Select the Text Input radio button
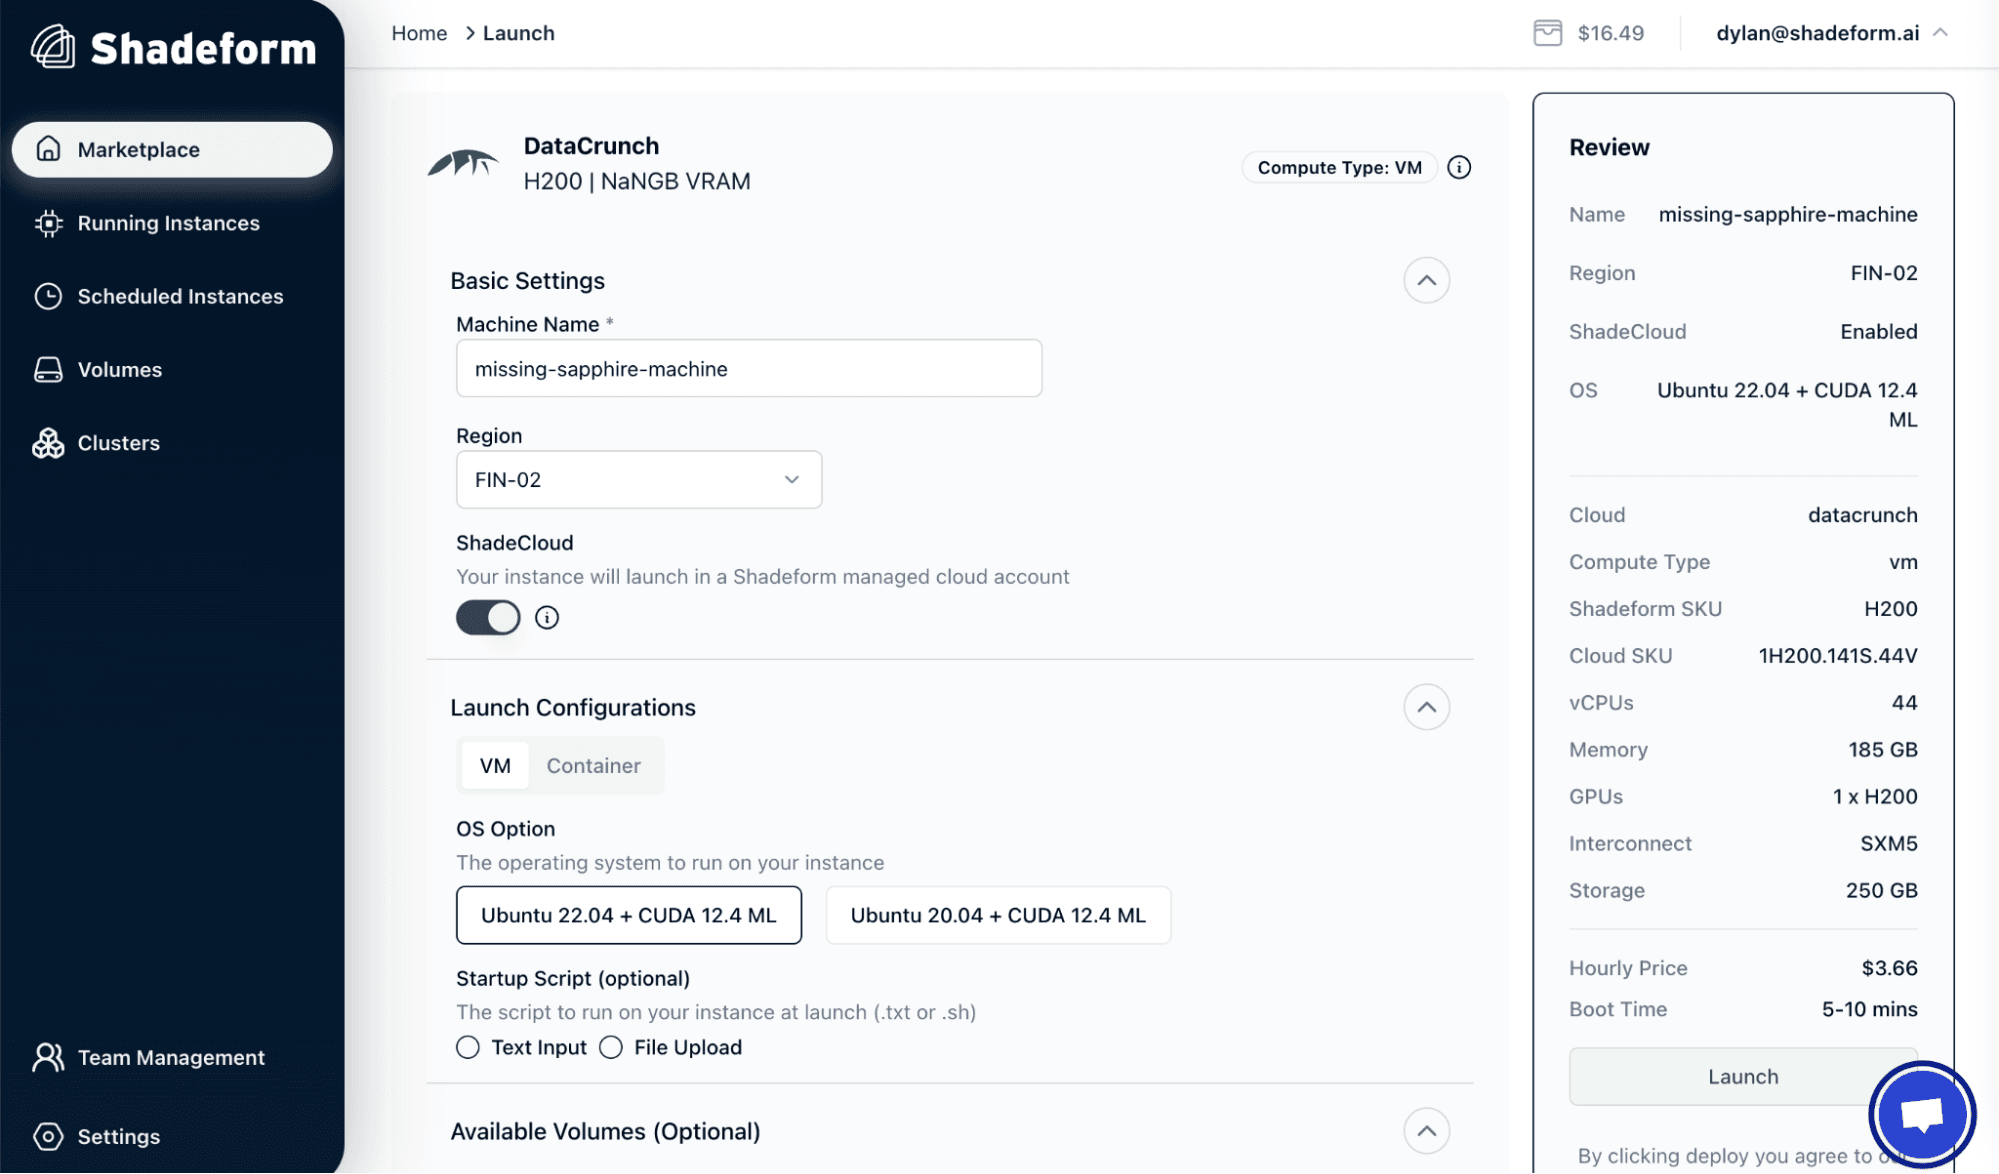Viewport: 1999px width, 1174px height. tap(468, 1045)
